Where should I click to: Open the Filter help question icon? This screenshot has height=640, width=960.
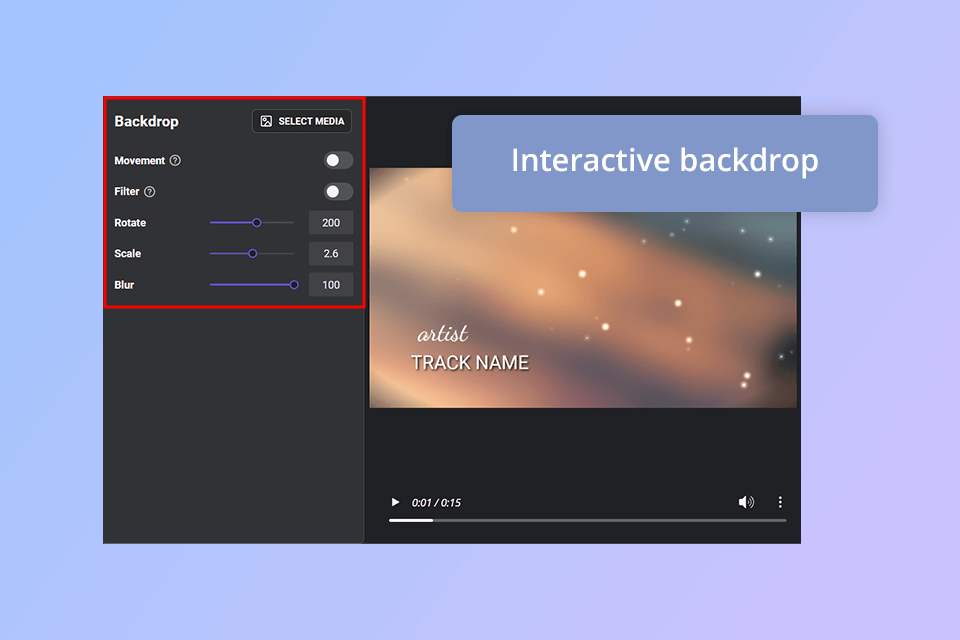click(x=149, y=192)
